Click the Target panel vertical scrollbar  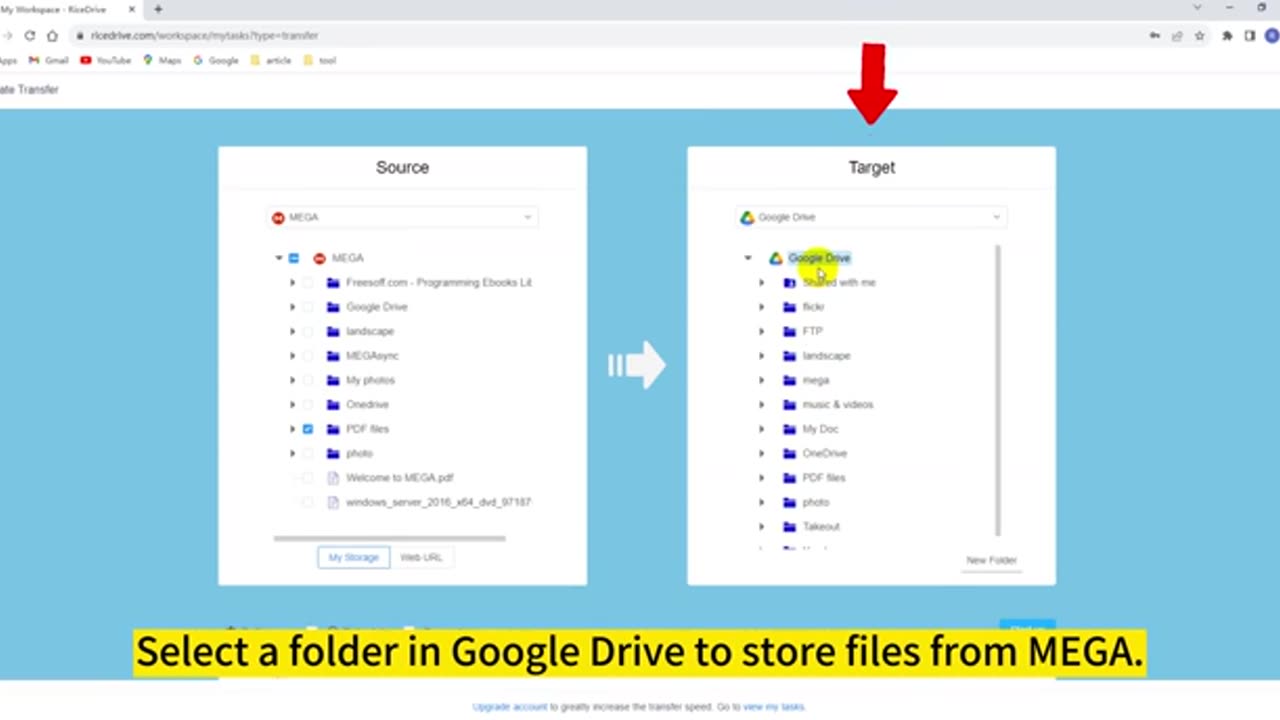[x=998, y=390]
